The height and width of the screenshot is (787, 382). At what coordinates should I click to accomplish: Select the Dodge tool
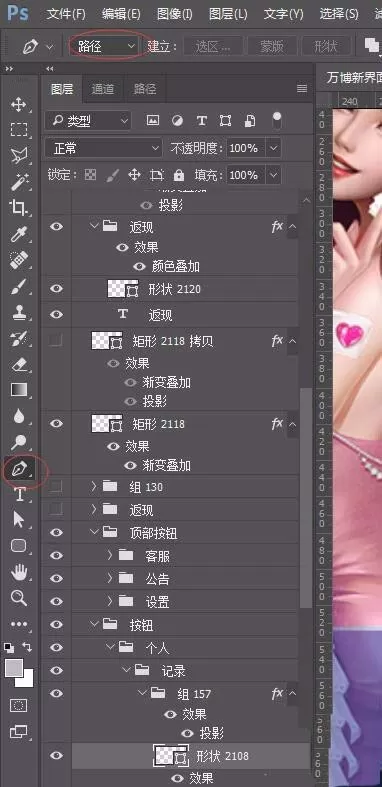pyautogui.click(x=19, y=442)
